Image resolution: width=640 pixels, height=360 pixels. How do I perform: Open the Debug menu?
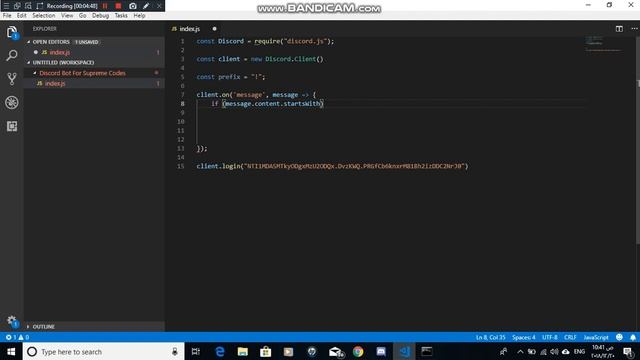click(100, 16)
